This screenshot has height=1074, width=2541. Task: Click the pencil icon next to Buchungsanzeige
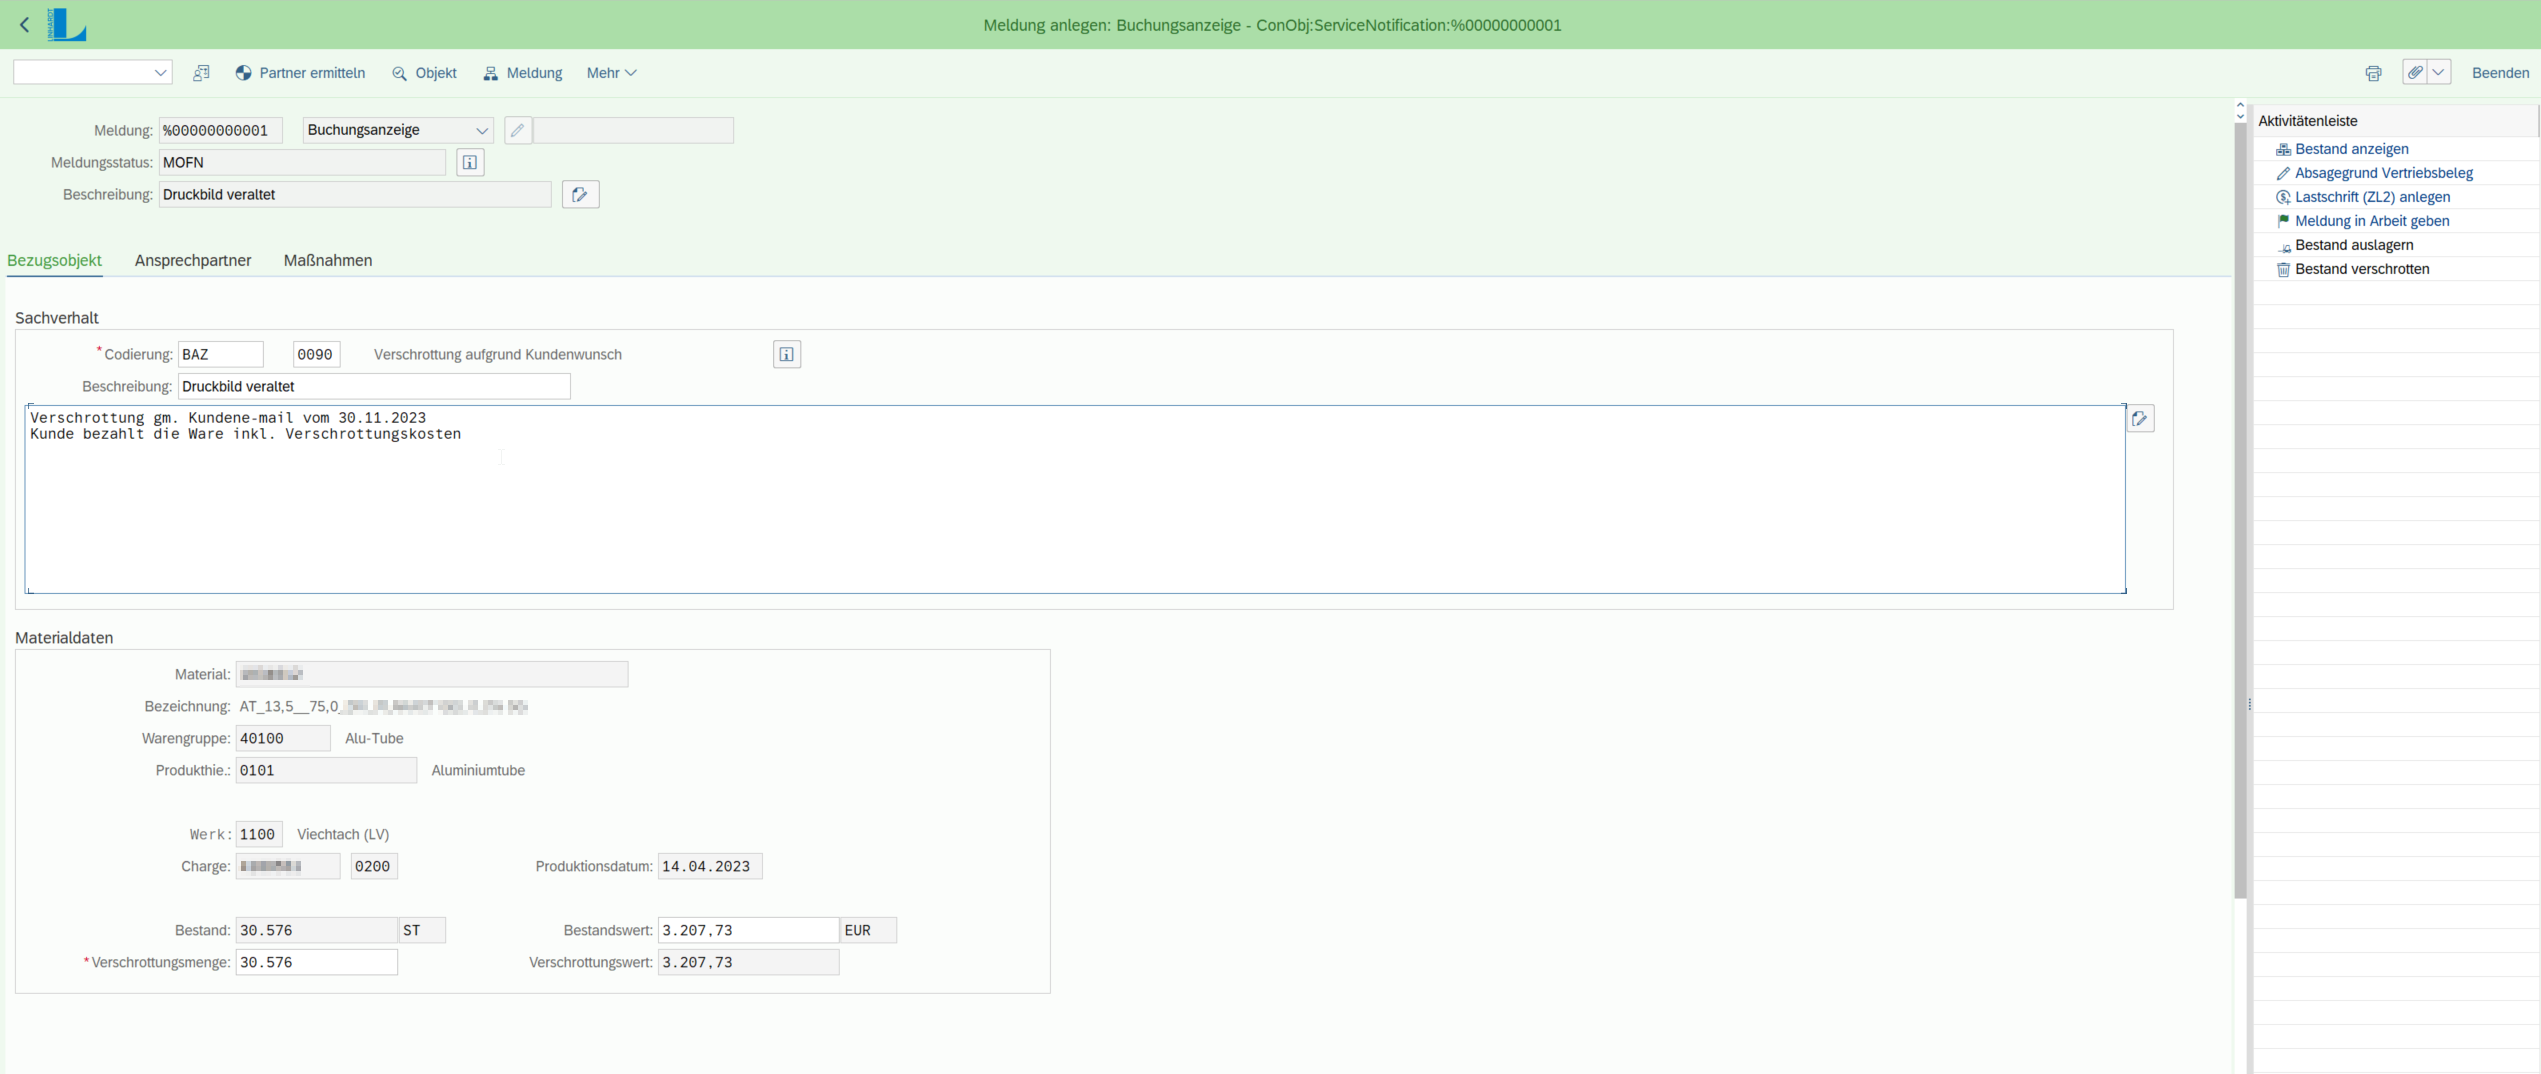pyautogui.click(x=517, y=130)
